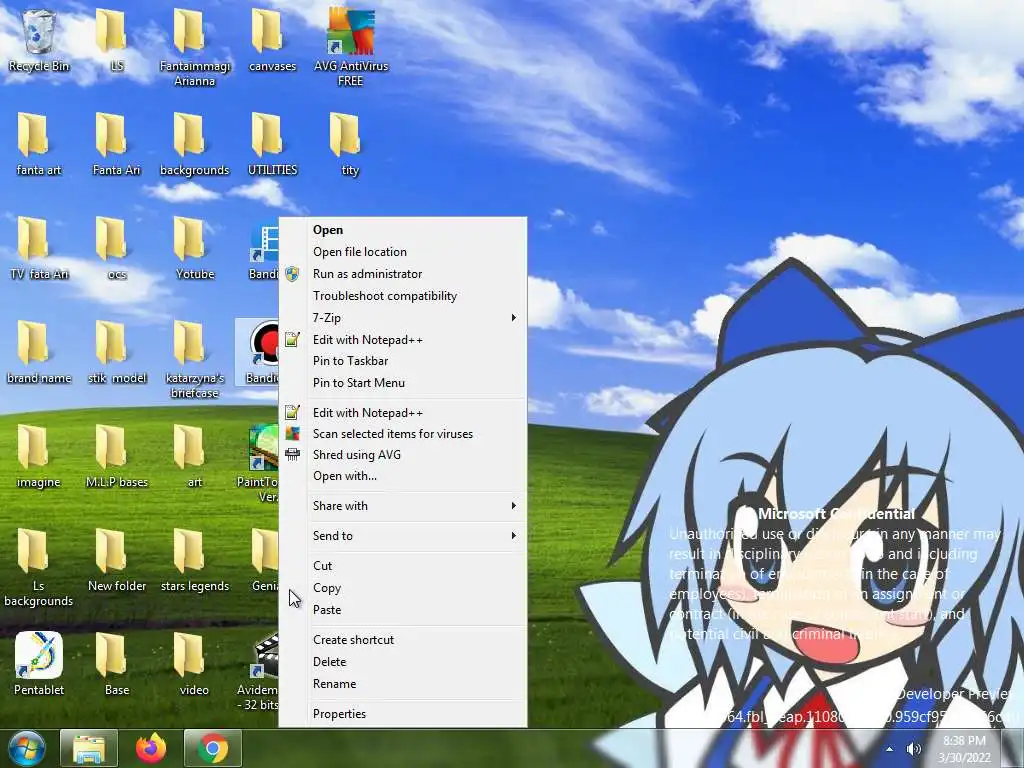The image size is (1024, 768).
Task: Launch Firefox from the taskbar
Action: tap(151, 748)
